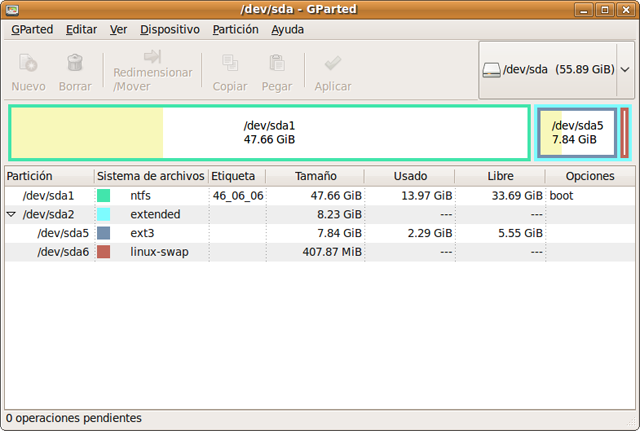
Task: Click the Aplicar checkmark icon
Action: pos(332,64)
